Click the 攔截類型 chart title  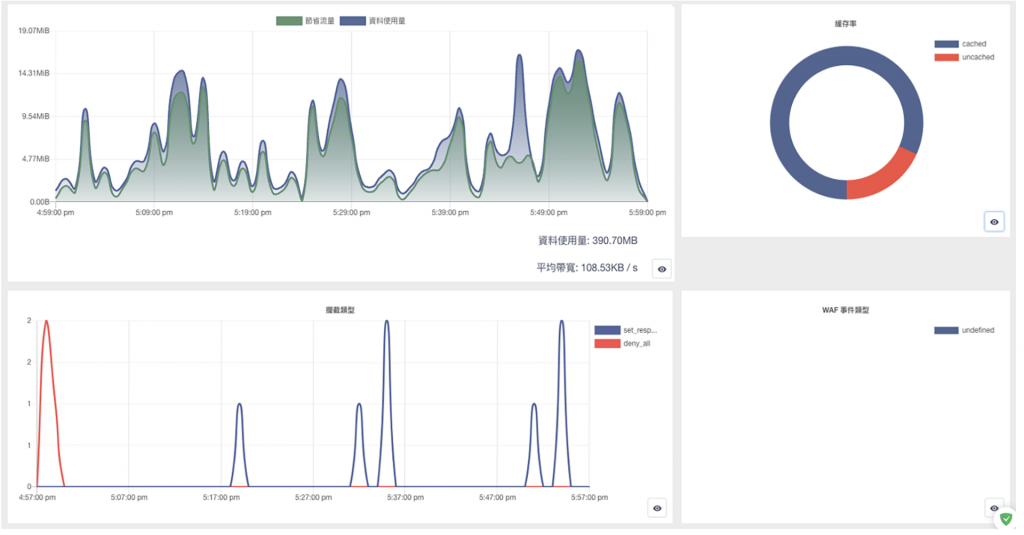[340, 310]
